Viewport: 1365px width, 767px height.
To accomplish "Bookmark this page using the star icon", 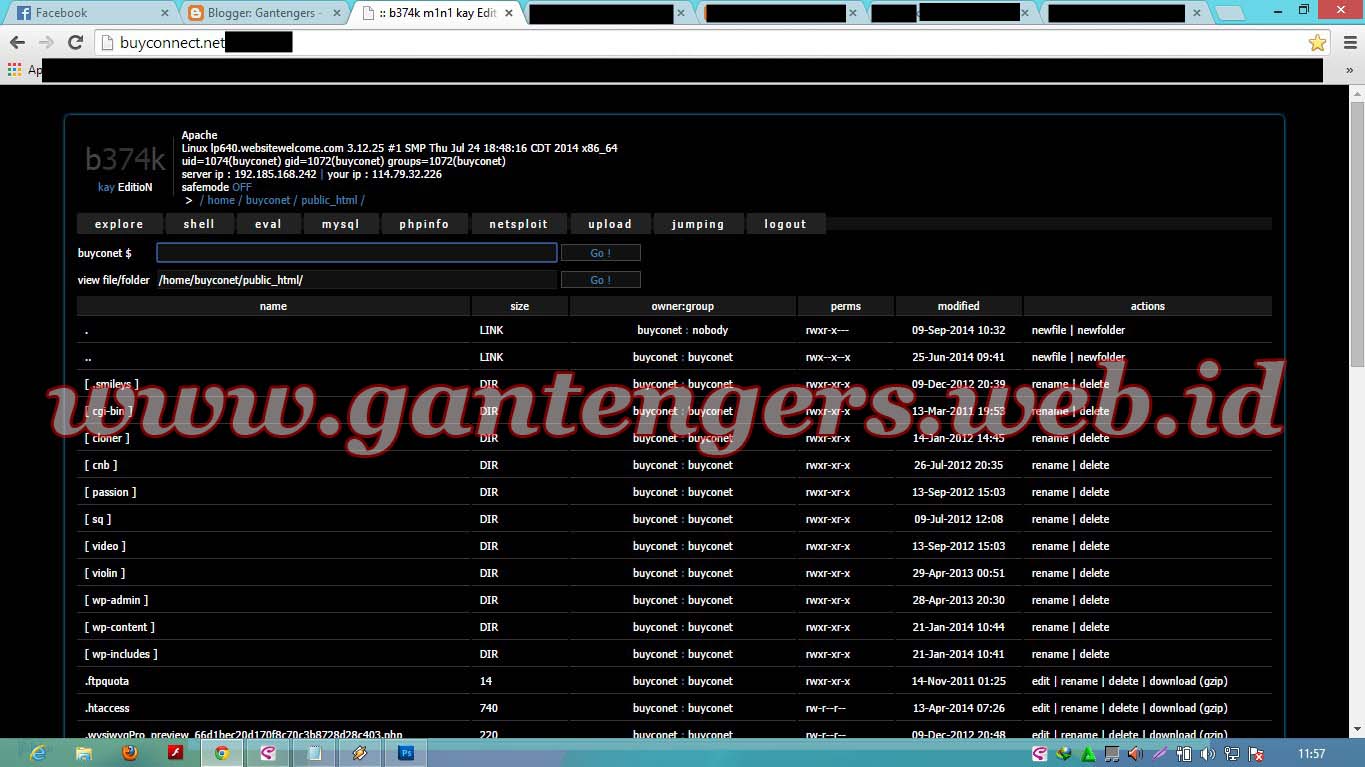I will [1318, 42].
